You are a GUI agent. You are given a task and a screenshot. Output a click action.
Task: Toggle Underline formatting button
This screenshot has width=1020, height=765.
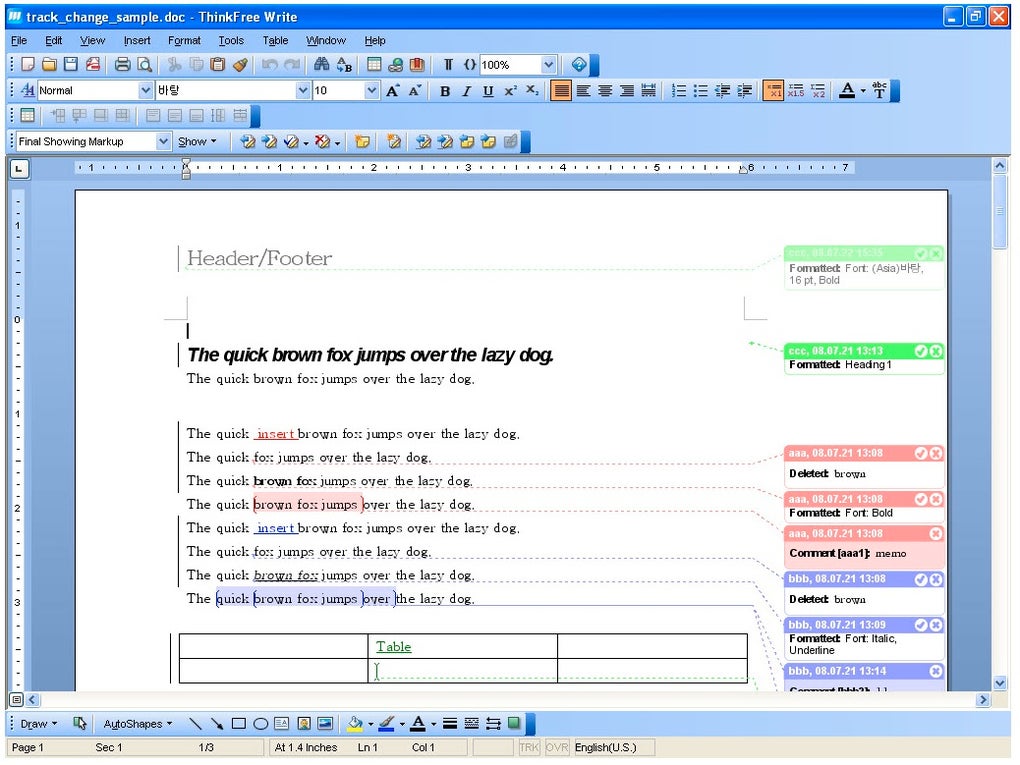click(x=488, y=90)
